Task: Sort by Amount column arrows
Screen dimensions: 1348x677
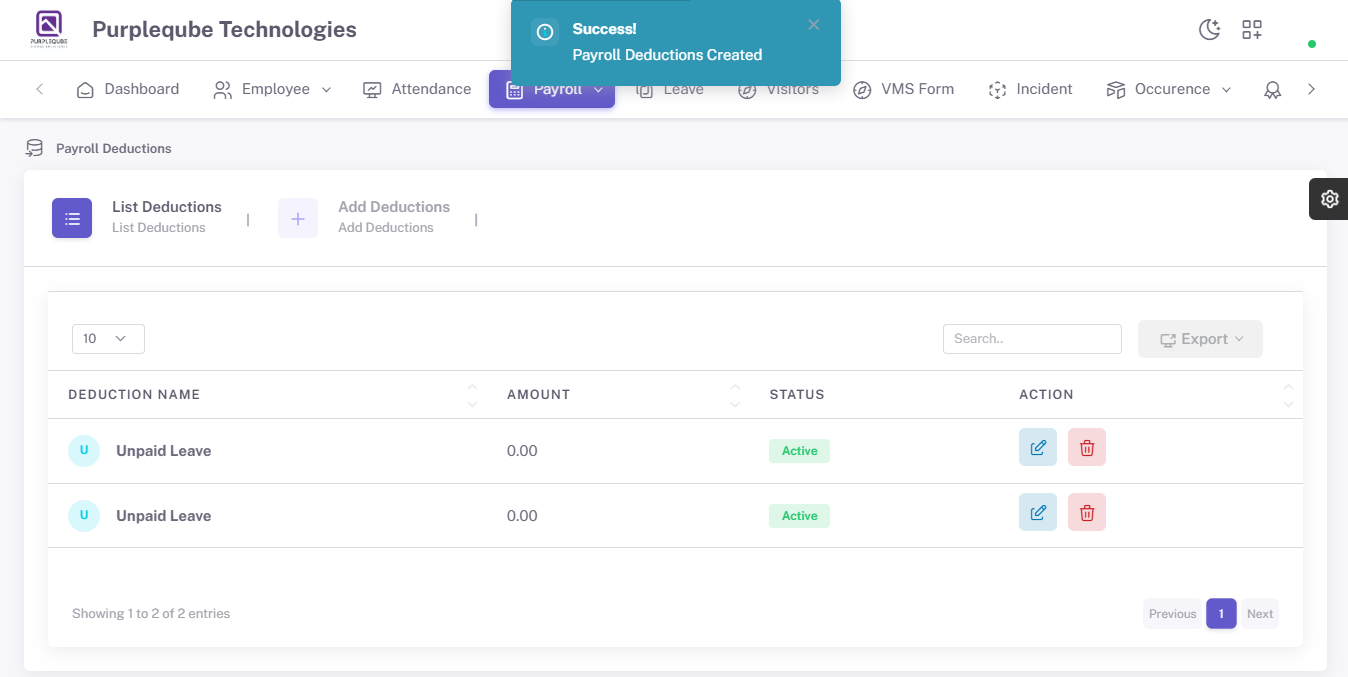Action: 735,395
